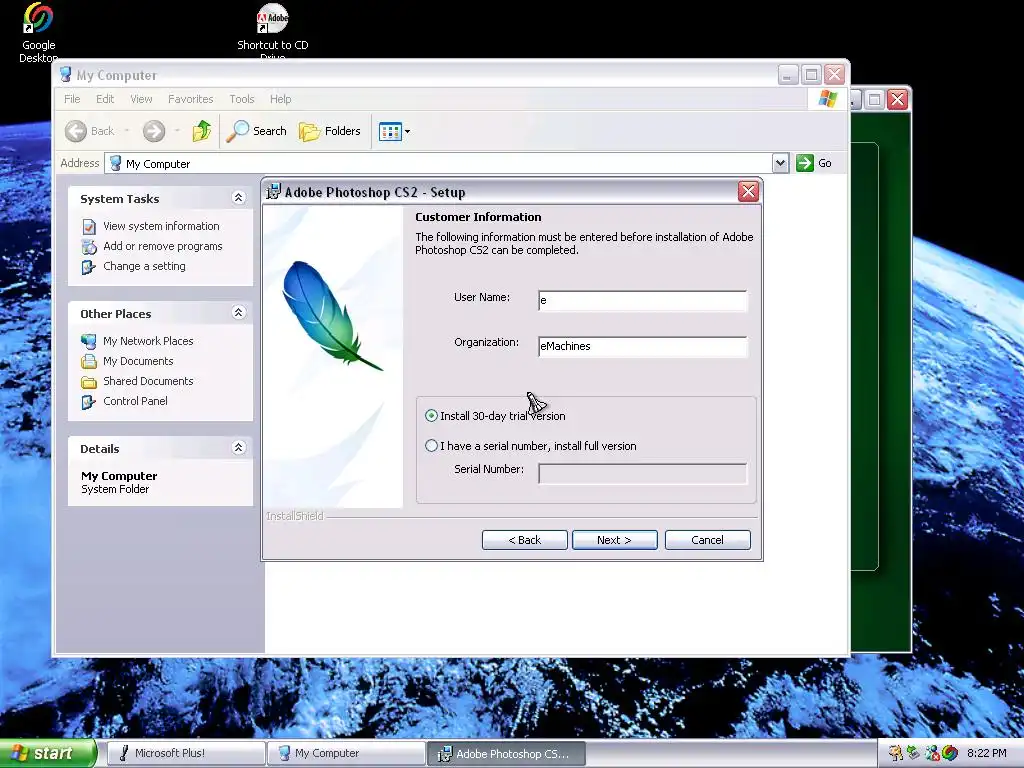Click the My Documents folder icon
The width and height of the screenshot is (1024, 768).
89,362
